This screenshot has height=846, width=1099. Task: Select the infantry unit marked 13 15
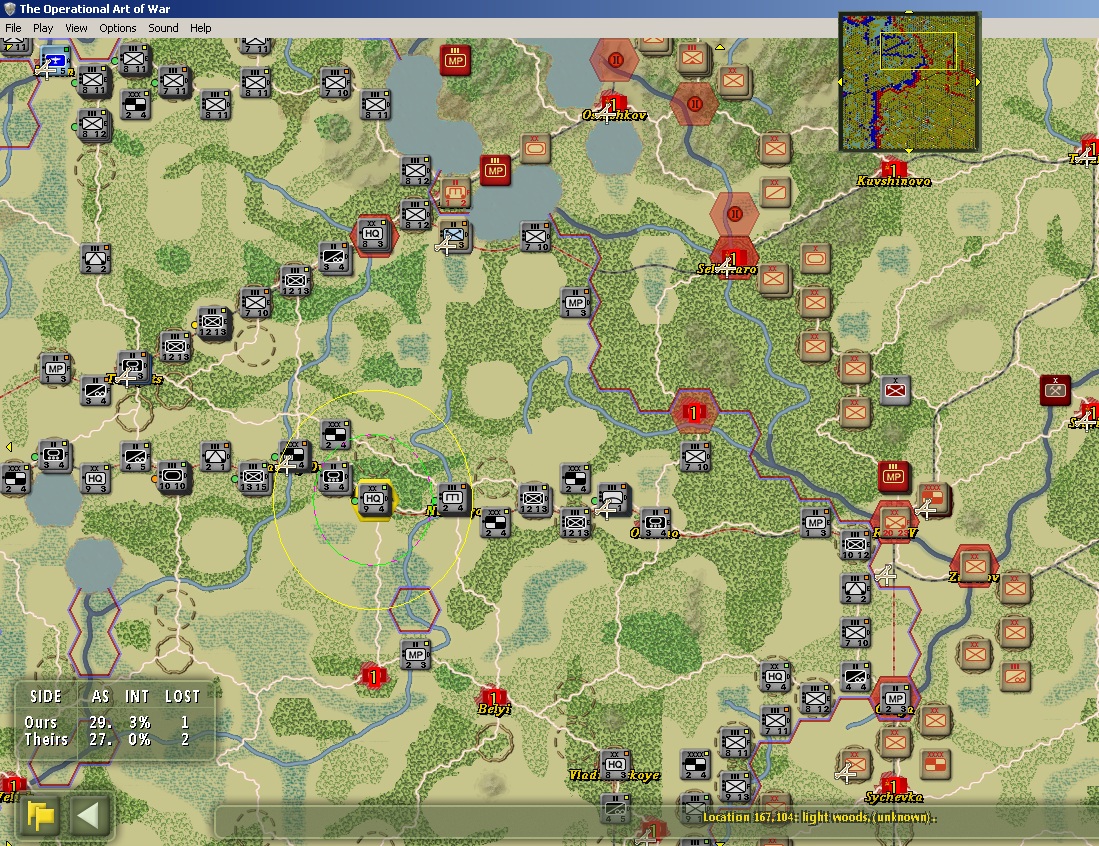(254, 478)
